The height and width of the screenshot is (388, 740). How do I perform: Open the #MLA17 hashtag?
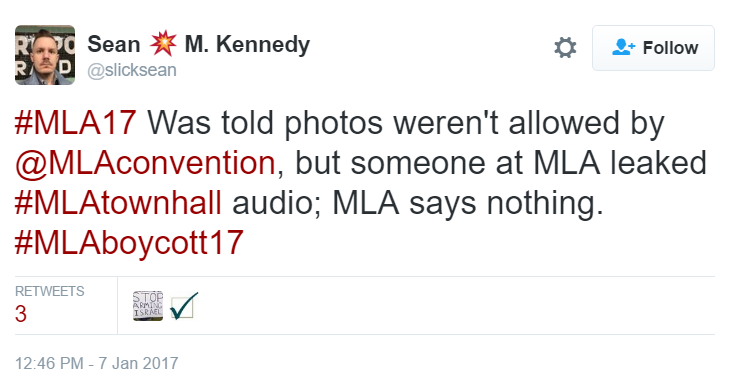[x=76, y=123]
